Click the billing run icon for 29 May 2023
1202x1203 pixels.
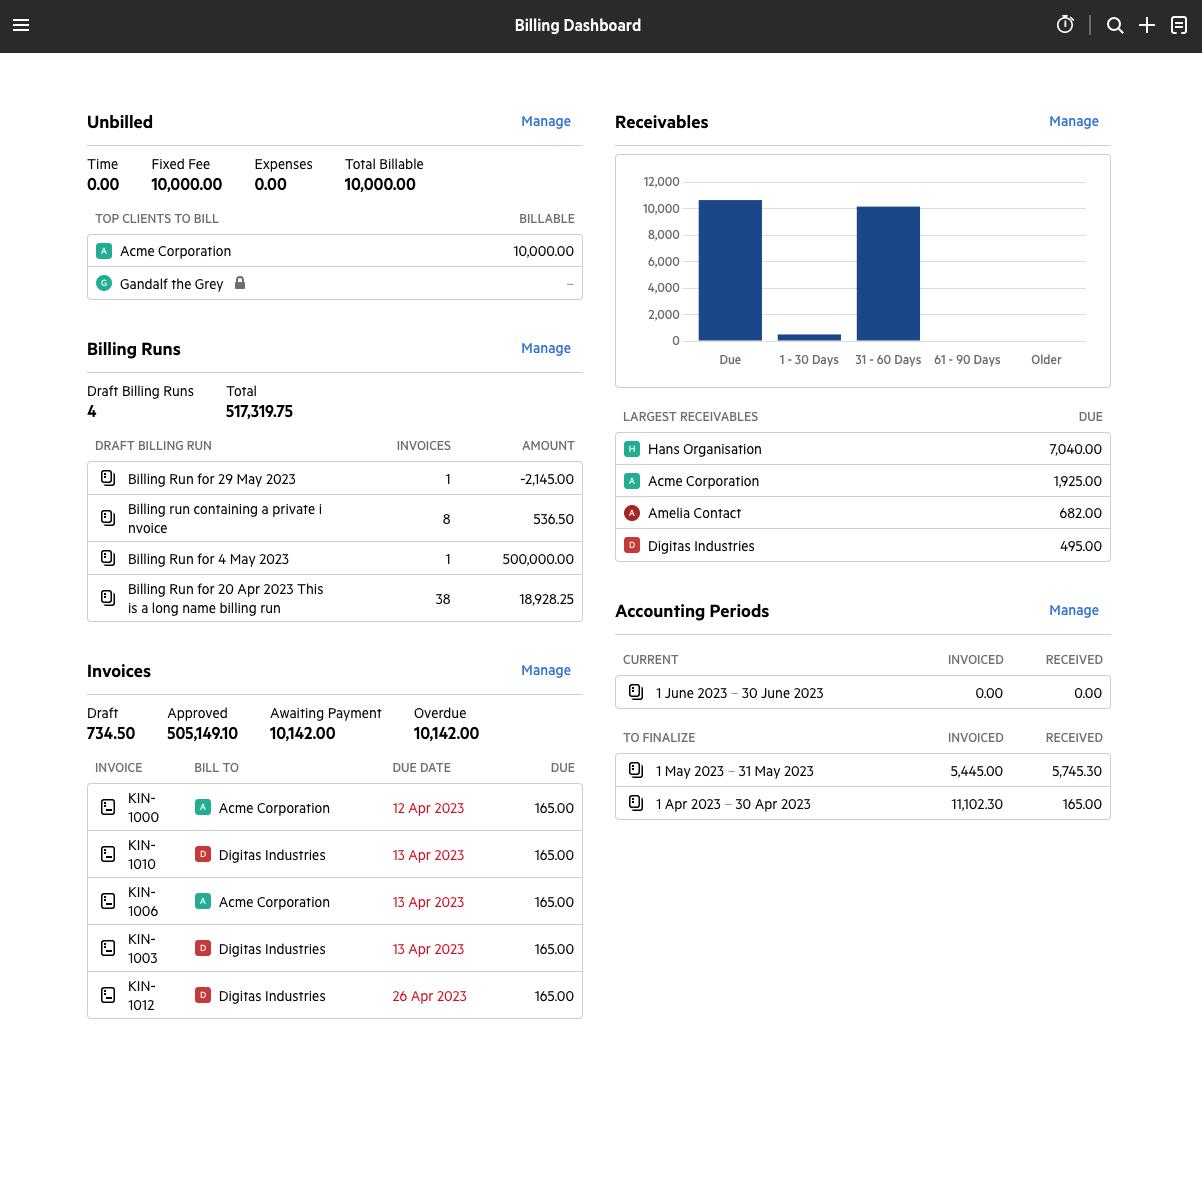[x=108, y=478]
